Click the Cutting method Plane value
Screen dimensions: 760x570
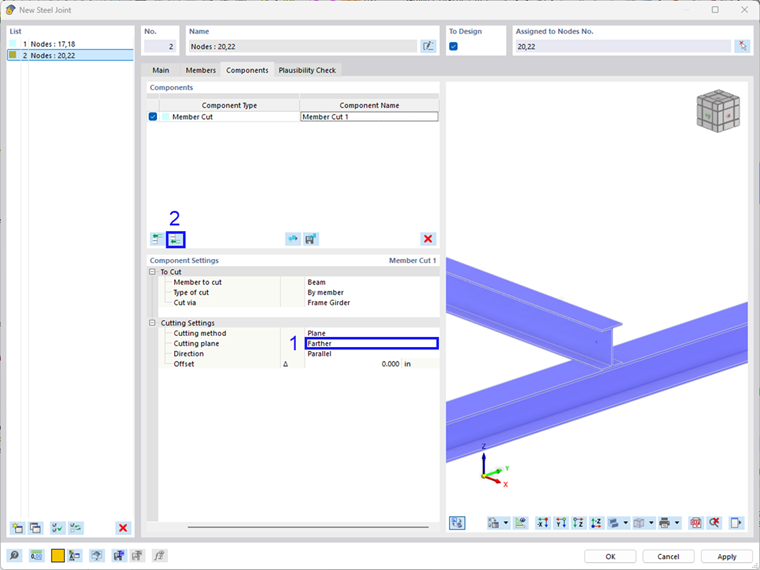click(372, 333)
